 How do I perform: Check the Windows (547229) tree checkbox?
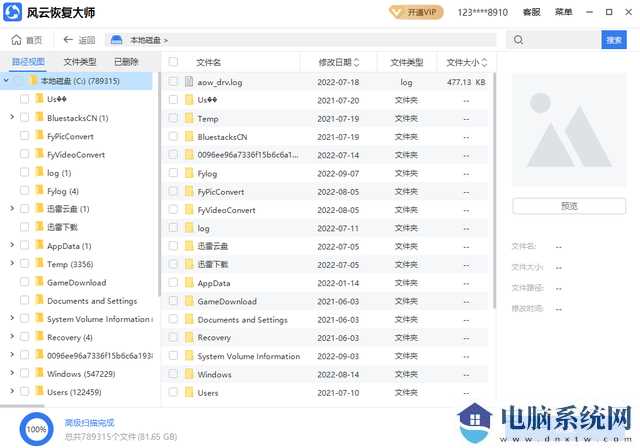(x=24, y=373)
